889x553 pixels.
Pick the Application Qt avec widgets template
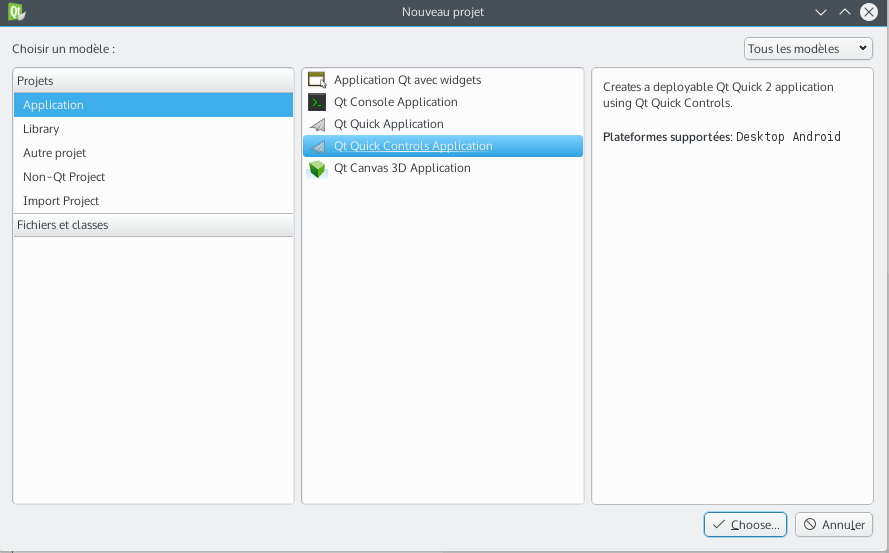pyautogui.click(x=443, y=80)
